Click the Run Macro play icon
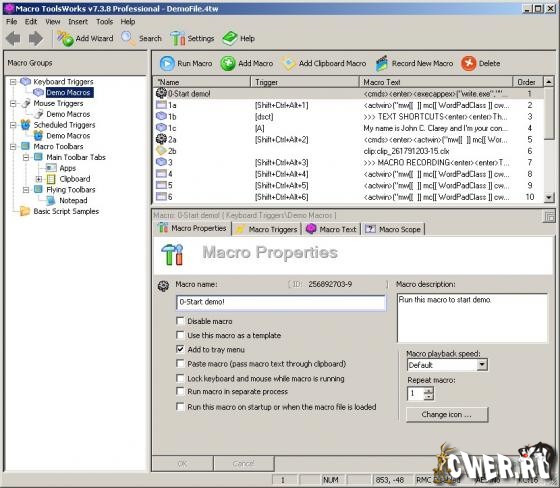 [x=167, y=64]
